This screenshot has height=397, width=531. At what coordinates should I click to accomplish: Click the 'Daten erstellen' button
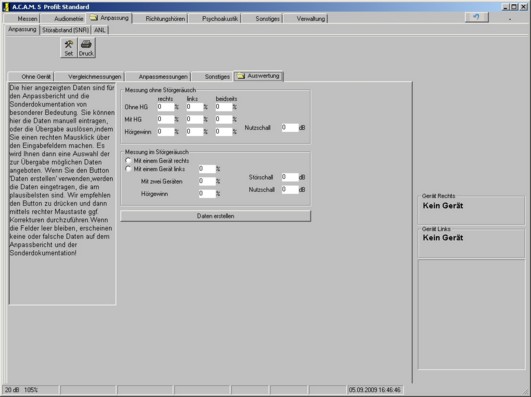(215, 216)
